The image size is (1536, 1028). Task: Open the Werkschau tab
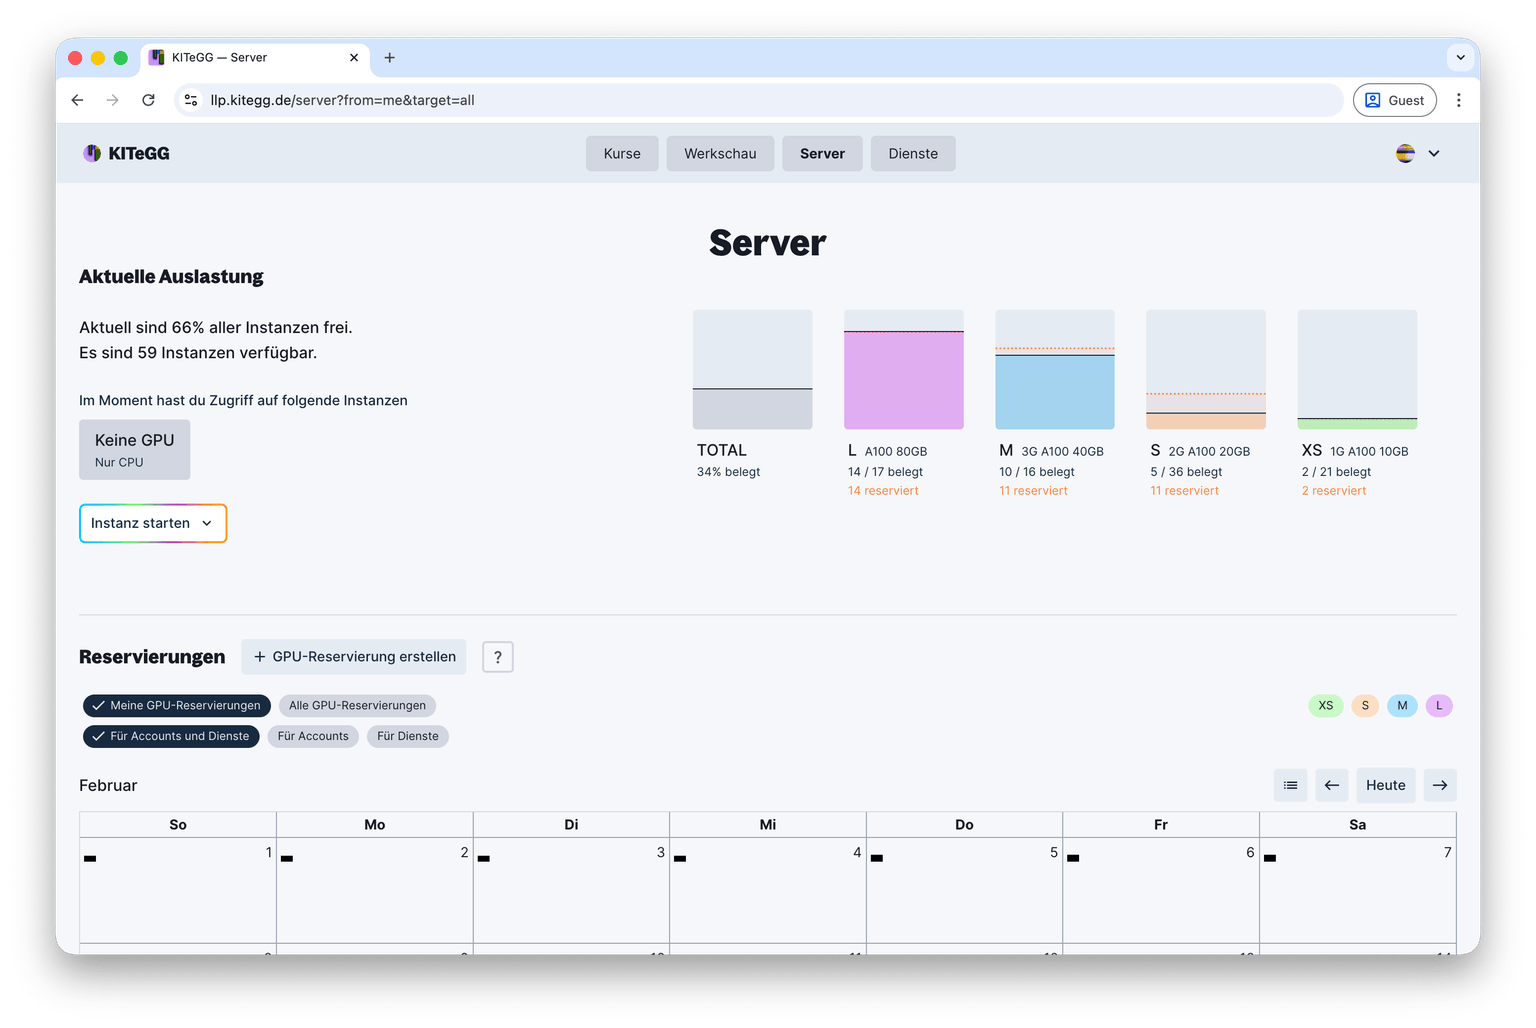[720, 153]
